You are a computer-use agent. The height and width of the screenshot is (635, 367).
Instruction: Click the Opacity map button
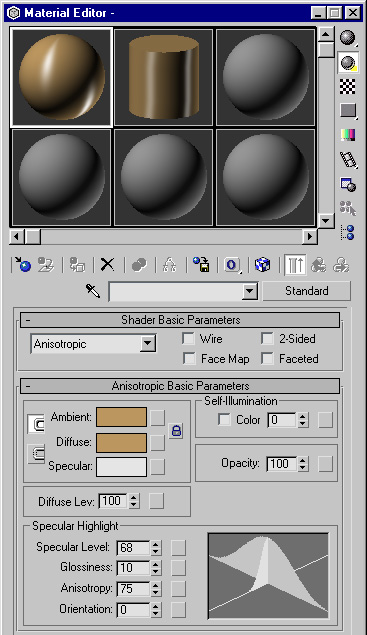tap(325, 464)
